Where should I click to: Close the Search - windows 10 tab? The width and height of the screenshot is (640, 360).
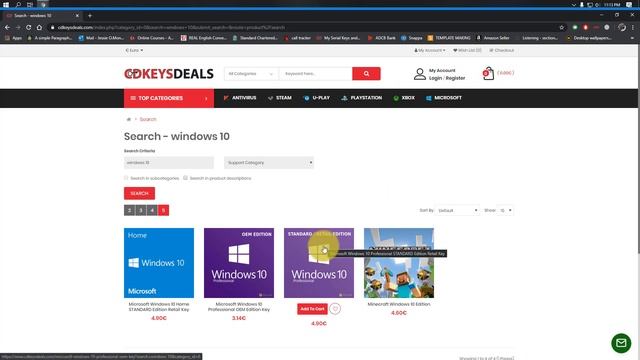pos(77,16)
